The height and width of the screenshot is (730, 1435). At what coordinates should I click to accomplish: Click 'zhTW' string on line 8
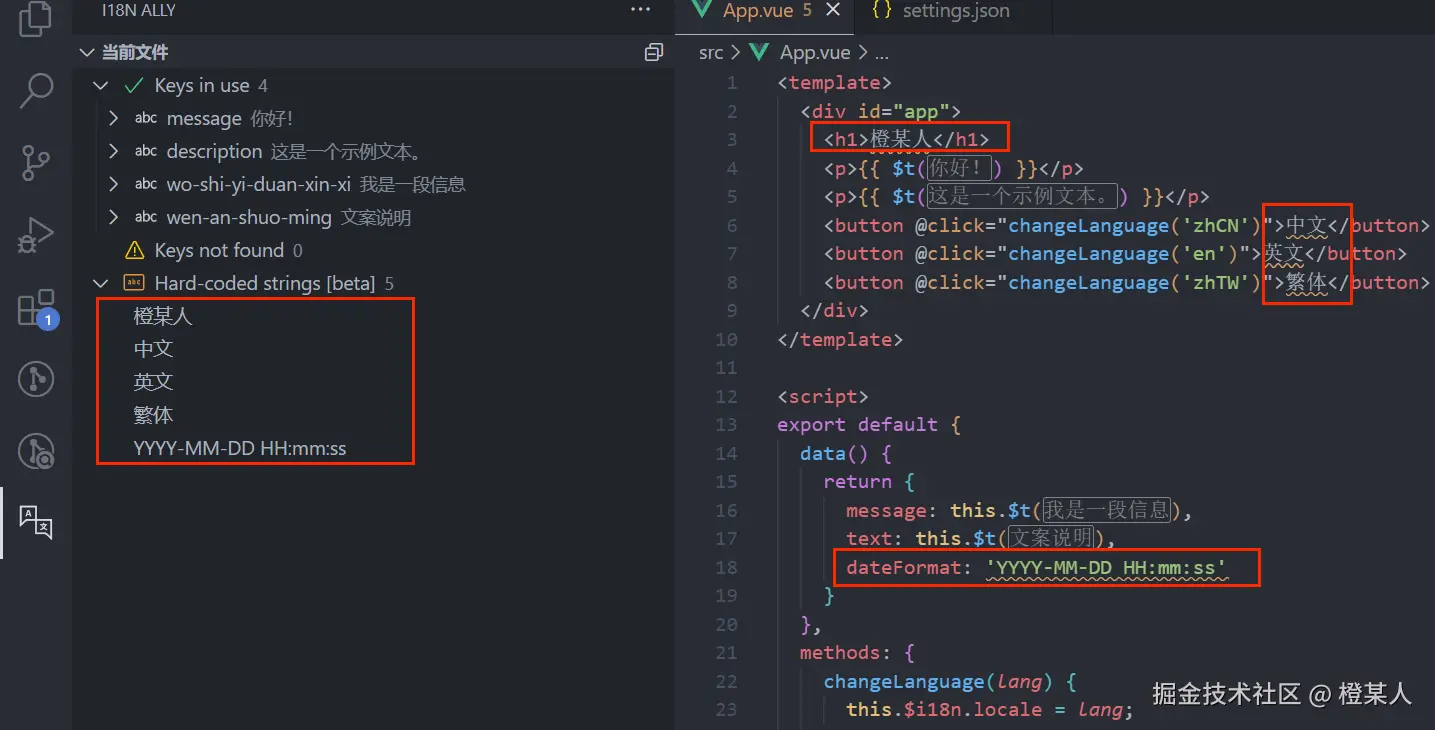[1219, 282]
